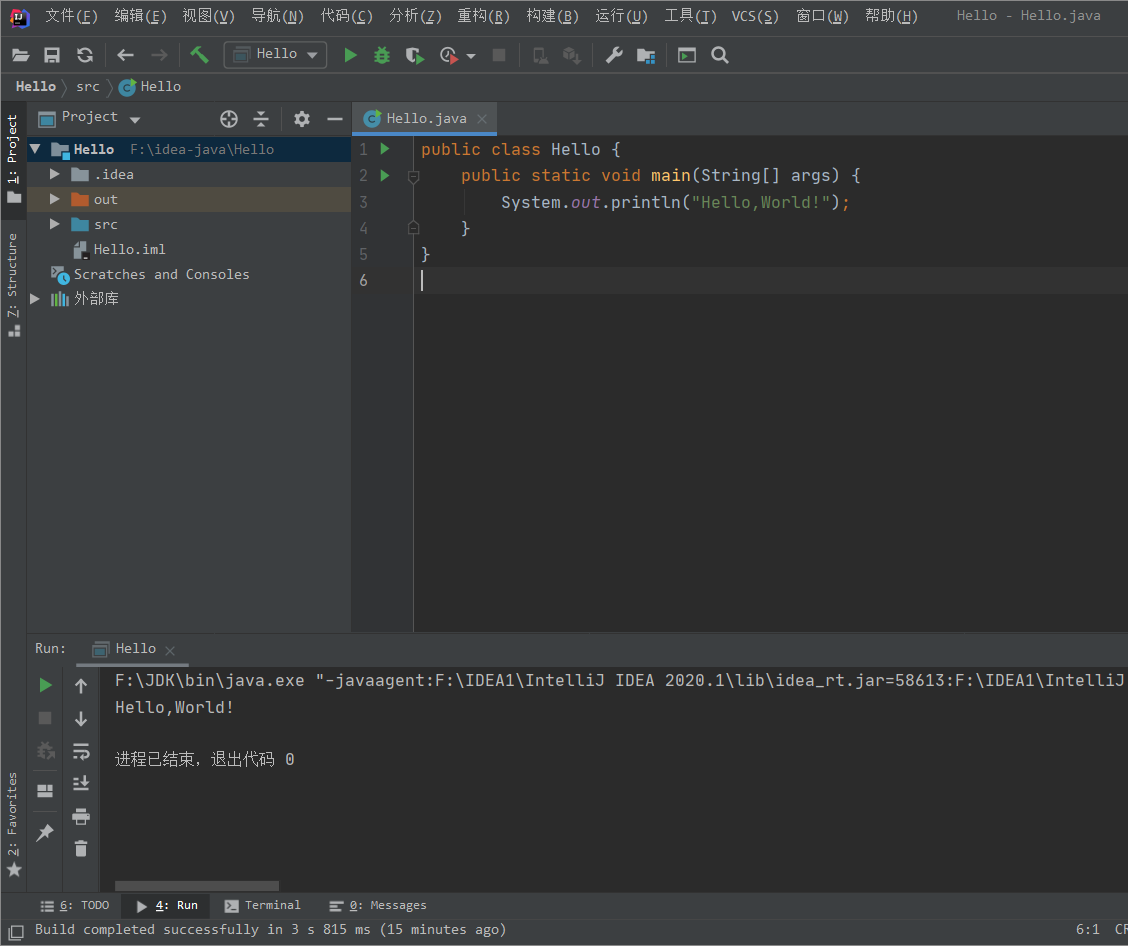Click the src breadcrumb in navigation bar
1128x946 pixels.
tap(88, 87)
